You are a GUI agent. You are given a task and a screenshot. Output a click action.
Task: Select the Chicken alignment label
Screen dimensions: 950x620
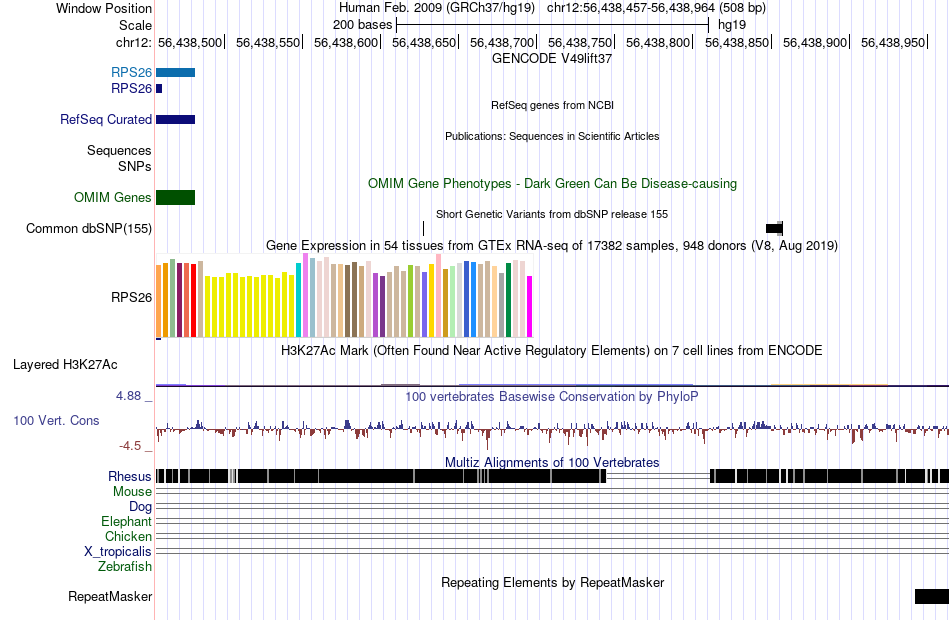[x=128, y=536]
